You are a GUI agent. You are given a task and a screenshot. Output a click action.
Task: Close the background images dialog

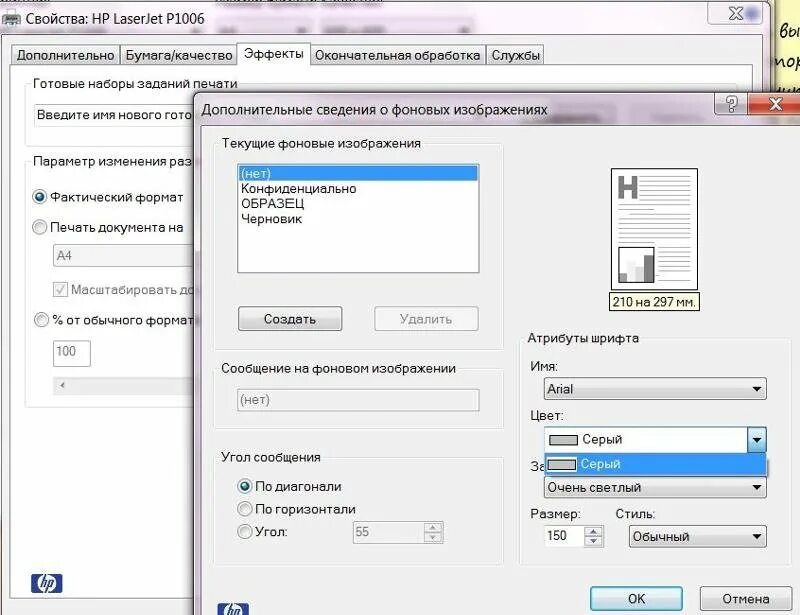click(774, 104)
